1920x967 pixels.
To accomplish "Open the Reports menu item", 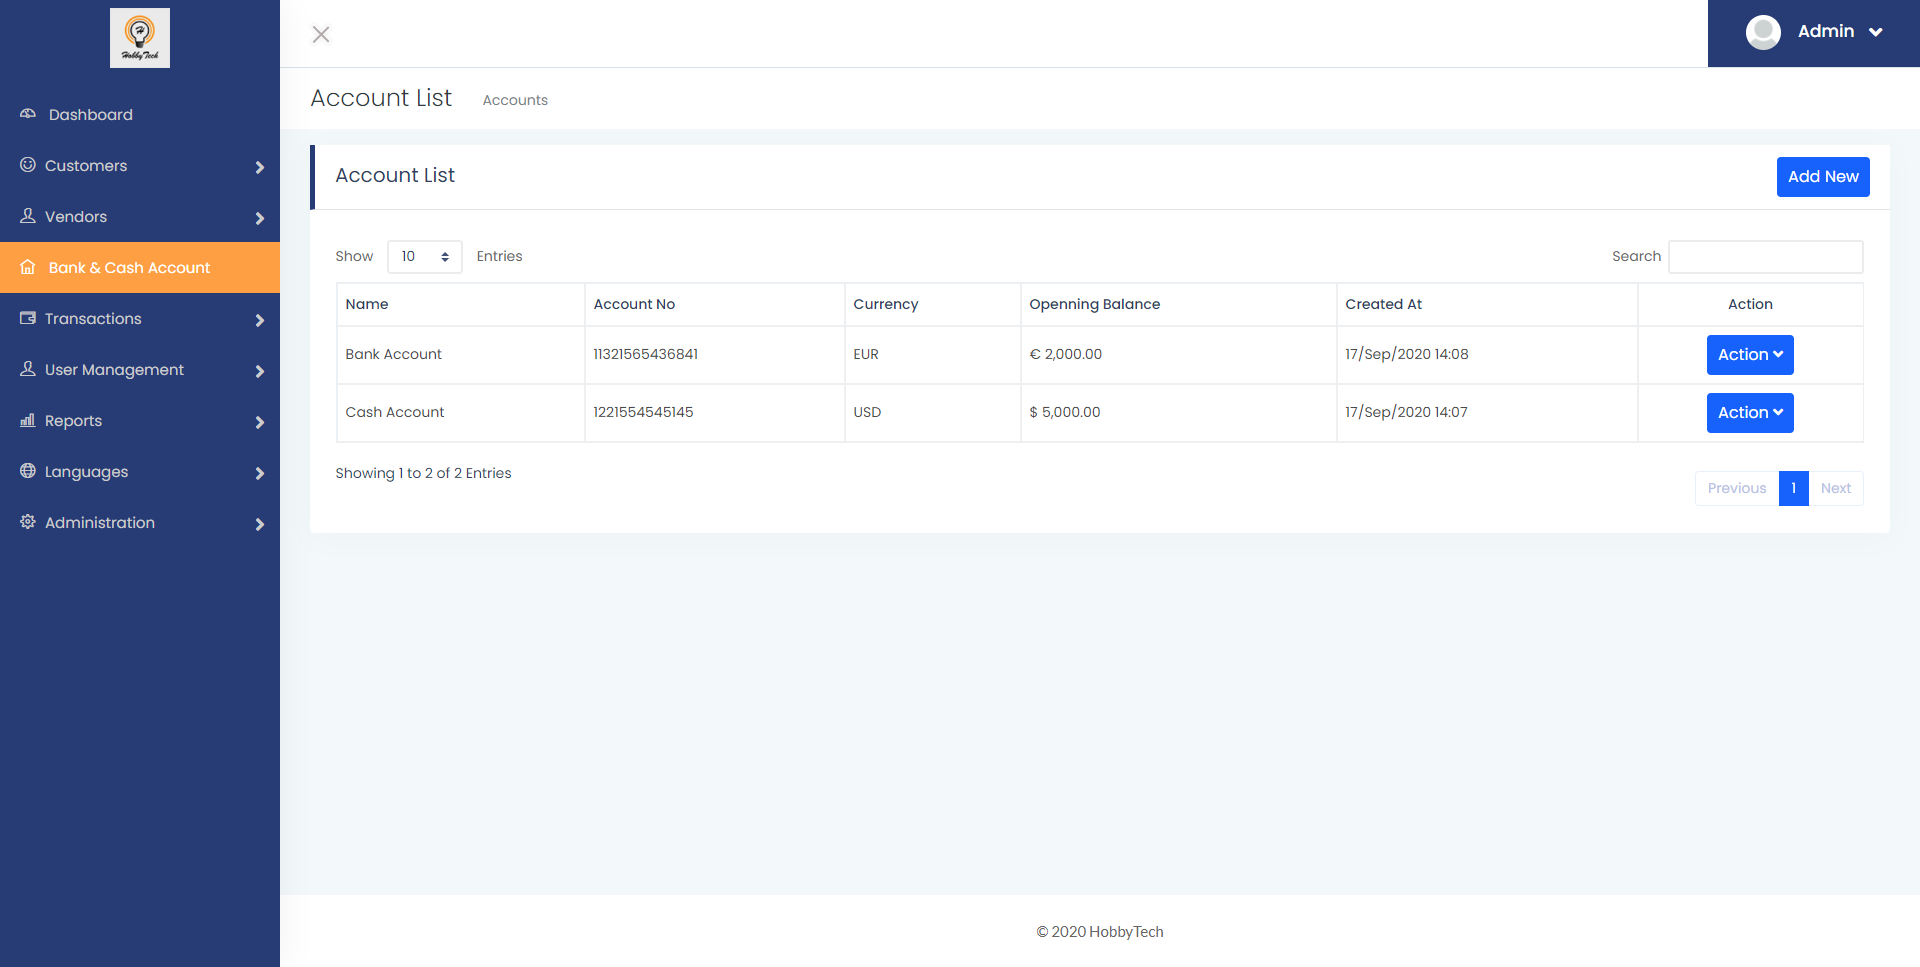I will point(140,421).
